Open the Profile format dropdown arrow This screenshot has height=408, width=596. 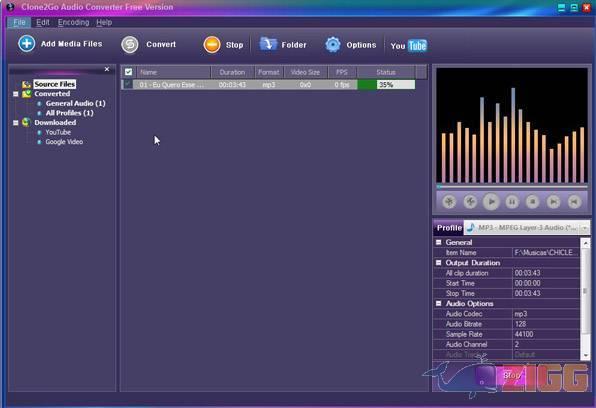click(585, 228)
